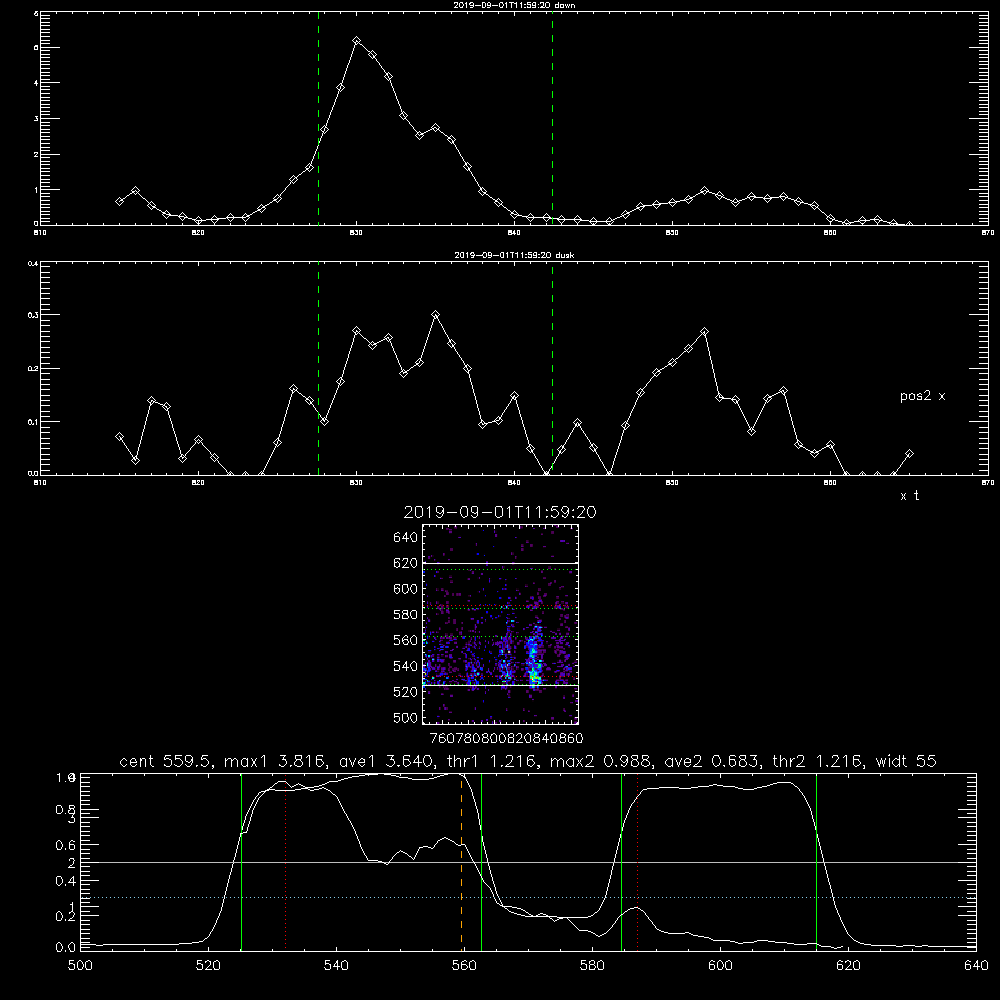
Task: Click the x-axis label 500 on bottom plot
Action: click(x=80, y=966)
